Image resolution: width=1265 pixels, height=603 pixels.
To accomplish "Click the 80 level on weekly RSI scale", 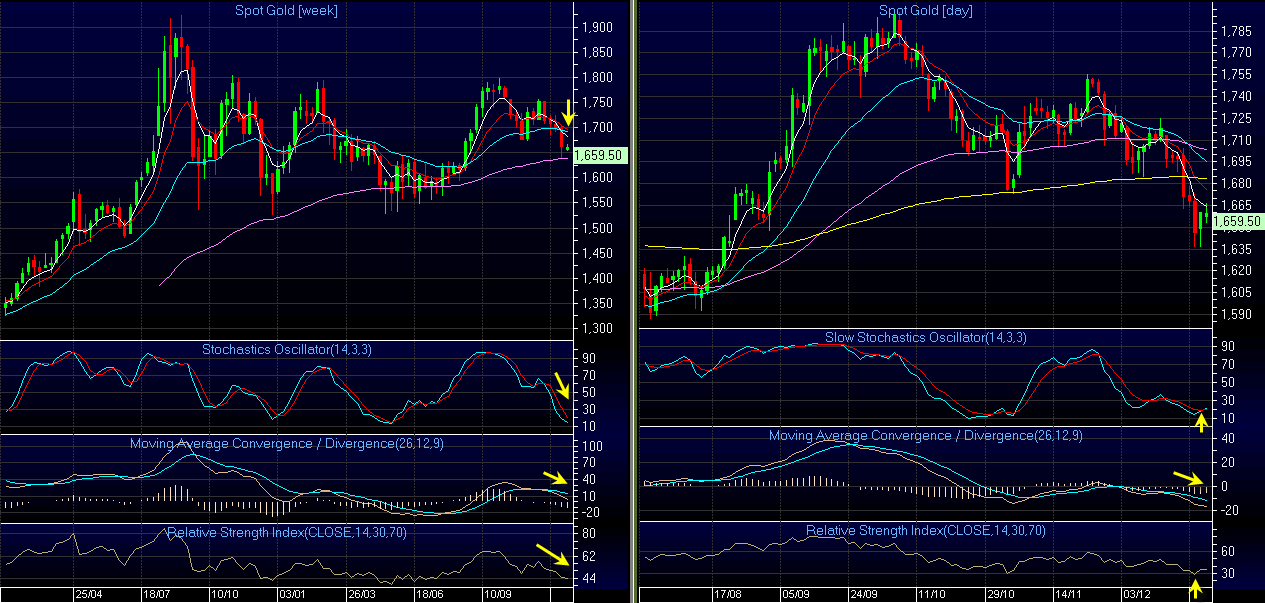I will 589,533.
